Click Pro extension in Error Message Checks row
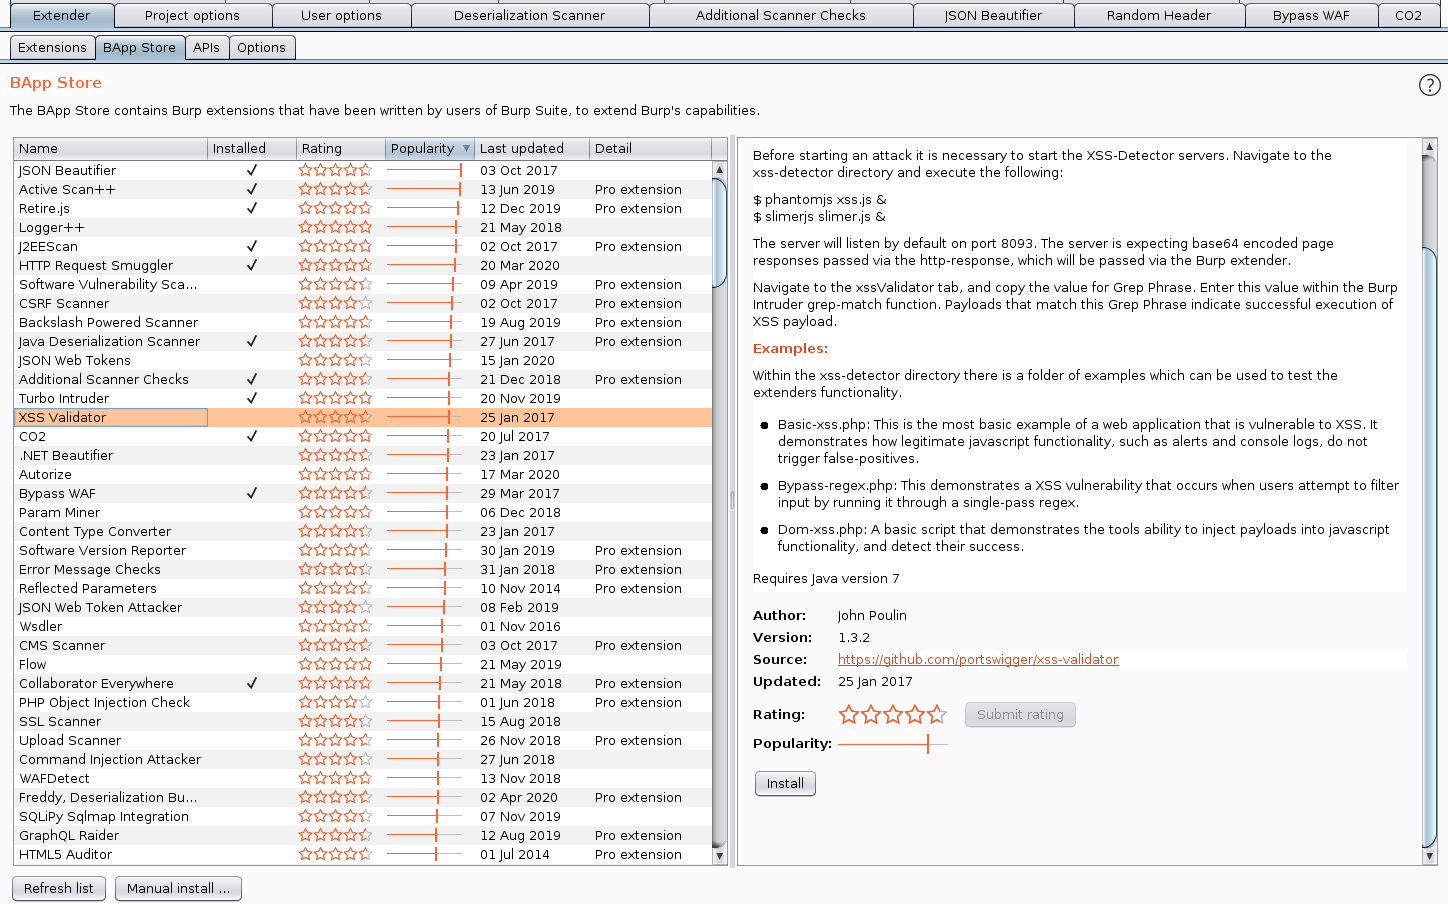The height and width of the screenshot is (904, 1448). click(638, 569)
